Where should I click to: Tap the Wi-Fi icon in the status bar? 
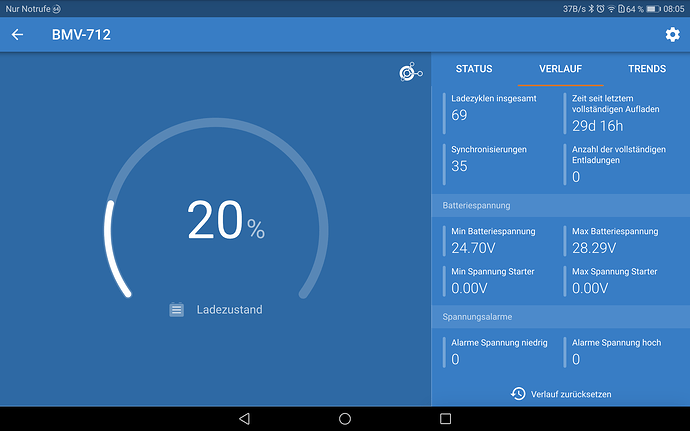[611, 9]
